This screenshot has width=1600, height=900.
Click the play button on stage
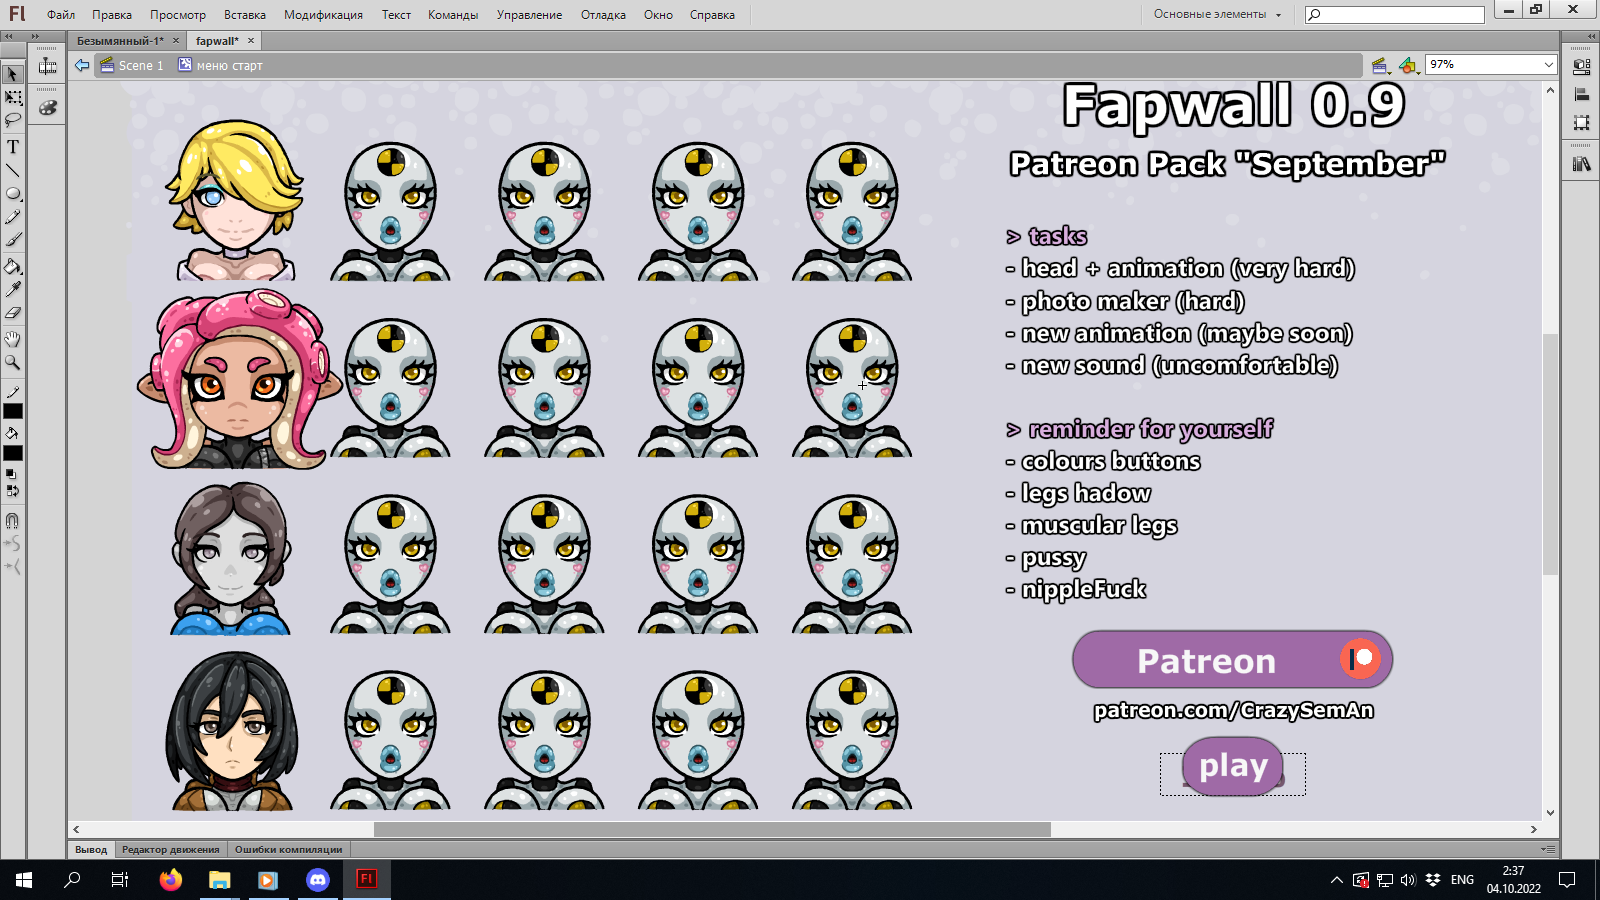[1233, 767]
